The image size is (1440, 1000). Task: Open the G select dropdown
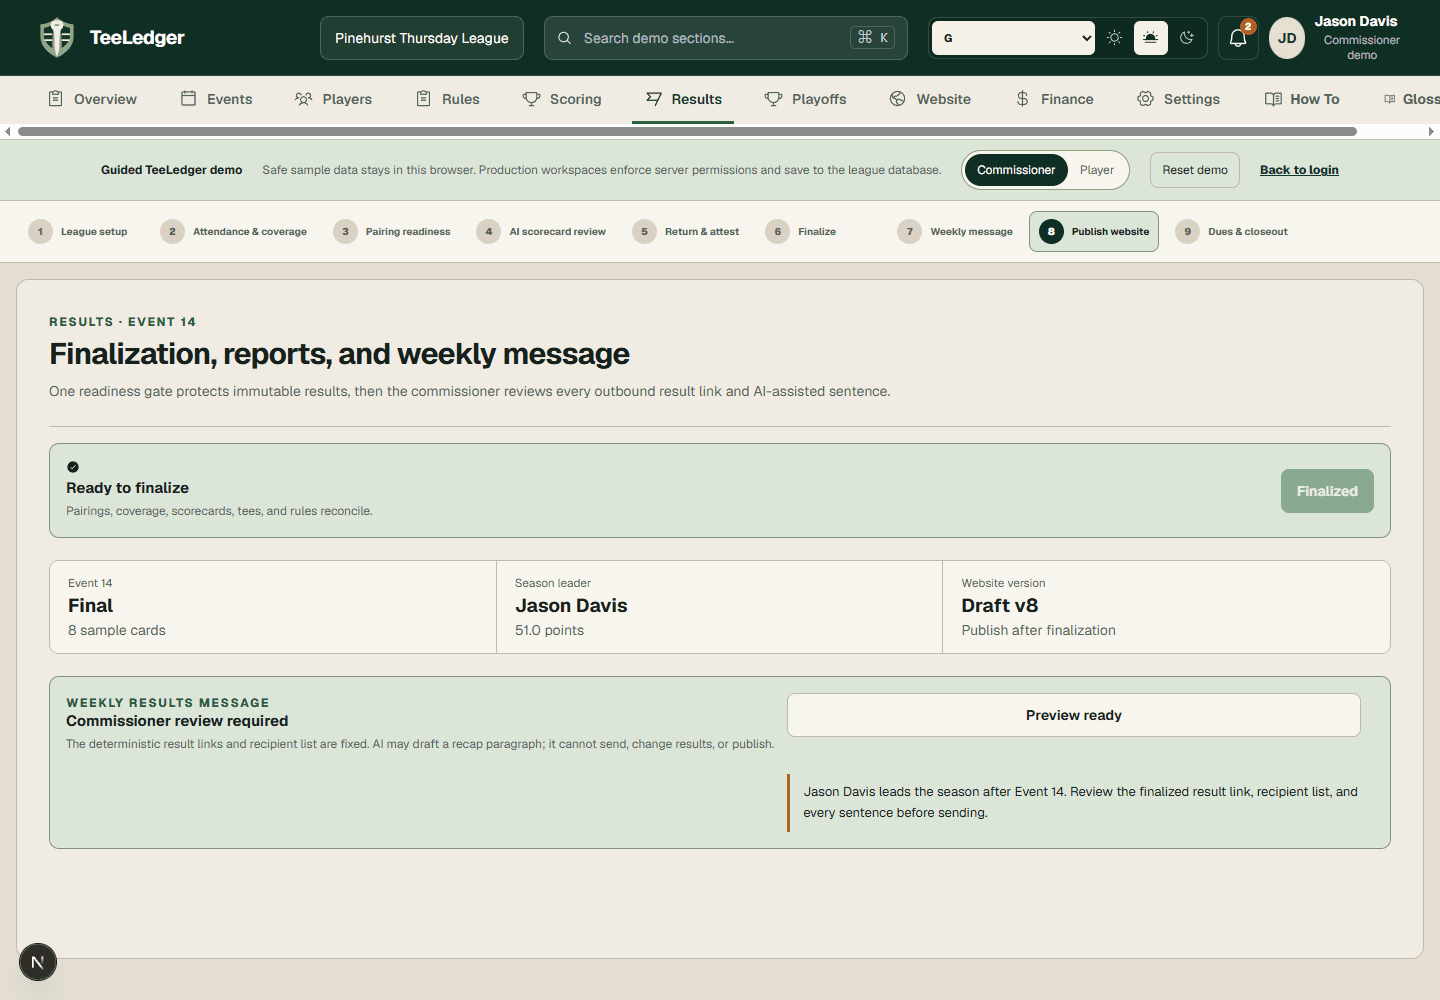click(1013, 38)
